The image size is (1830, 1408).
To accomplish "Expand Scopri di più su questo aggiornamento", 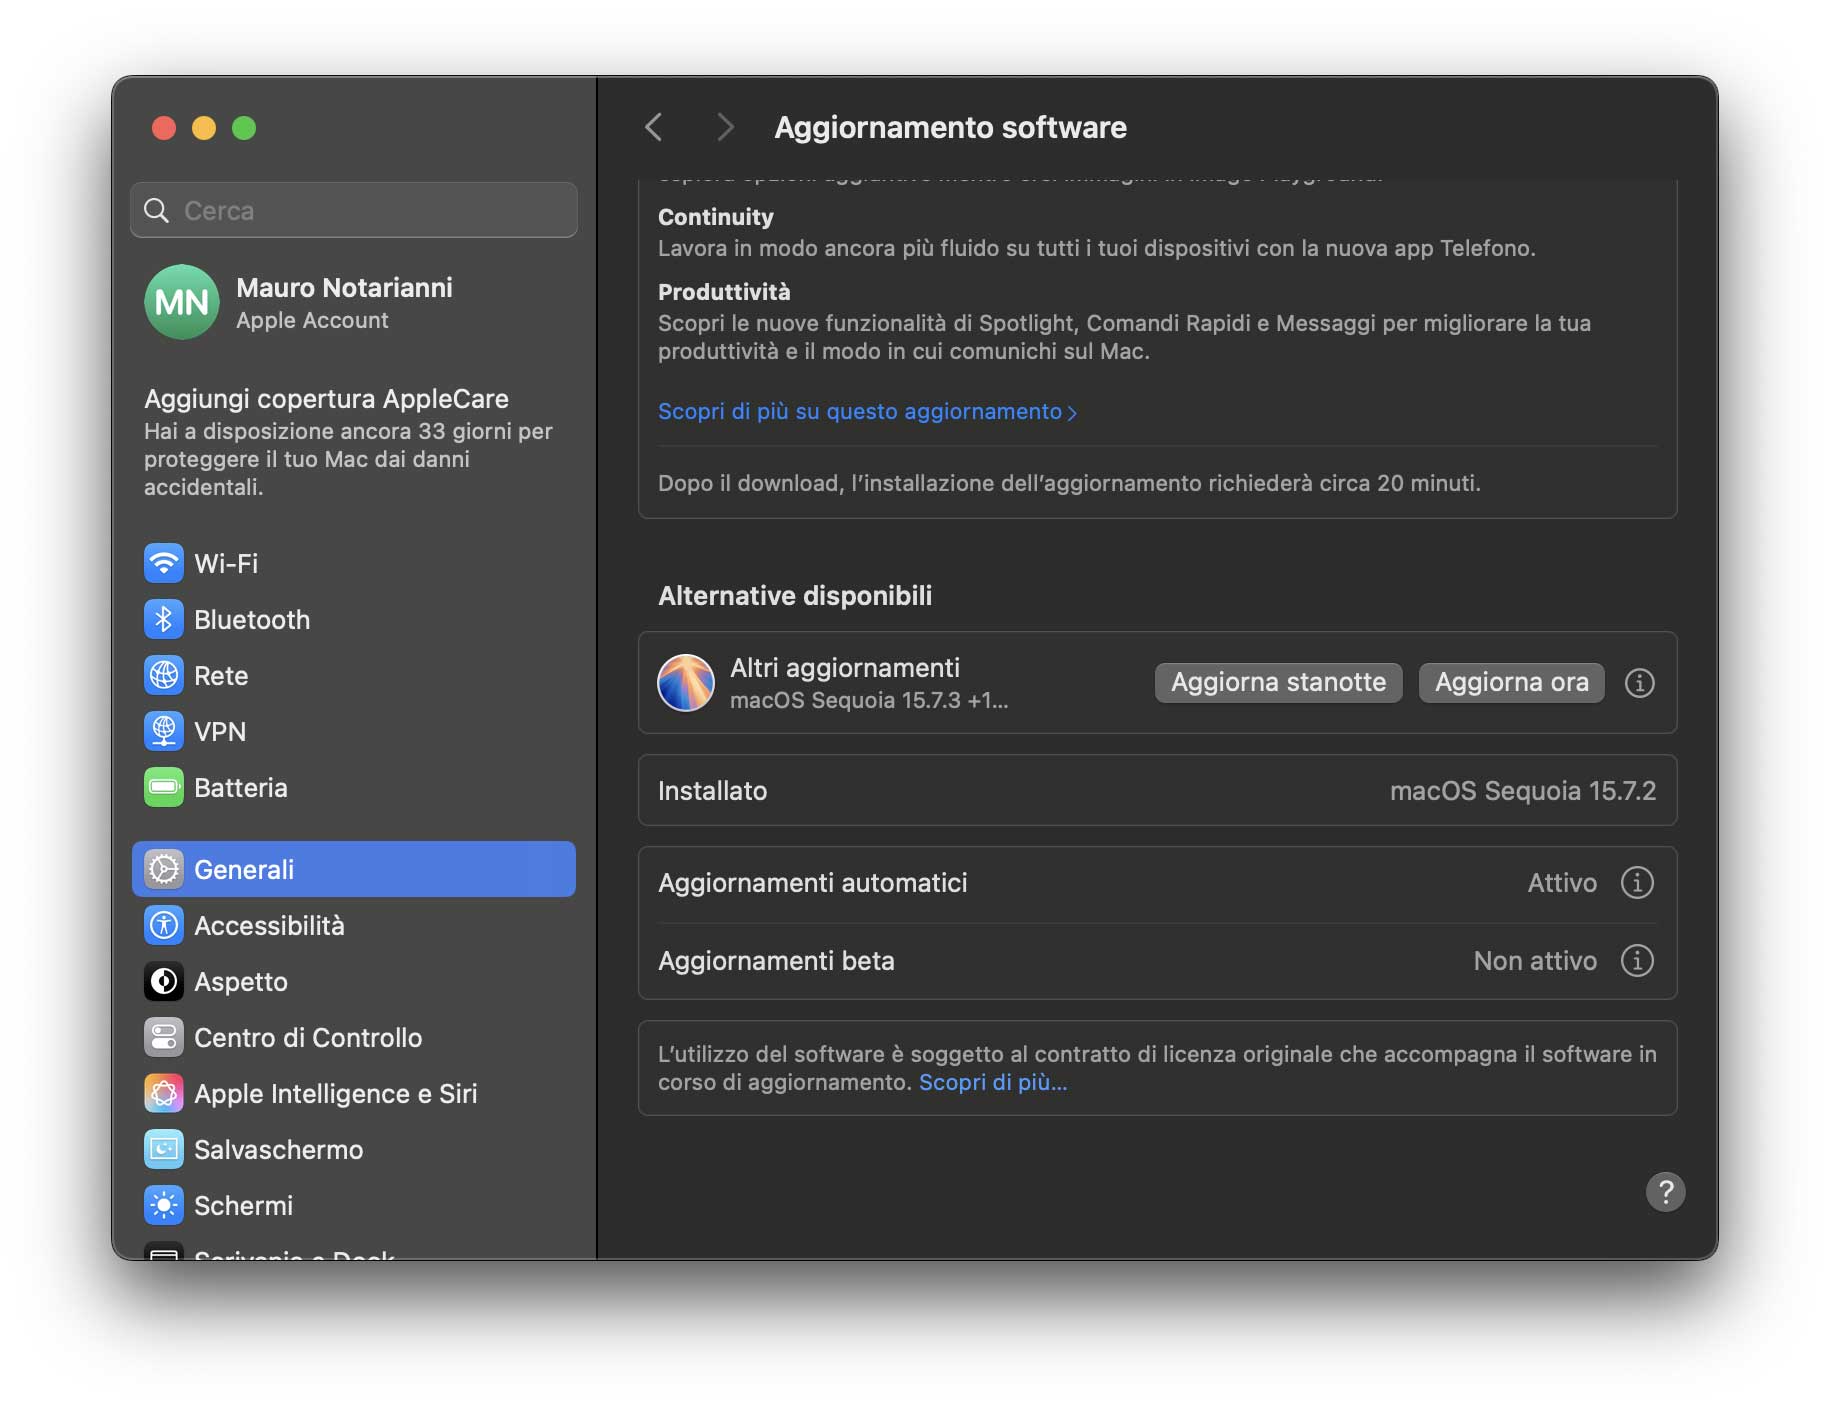I will pyautogui.click(x=867, y=411).
